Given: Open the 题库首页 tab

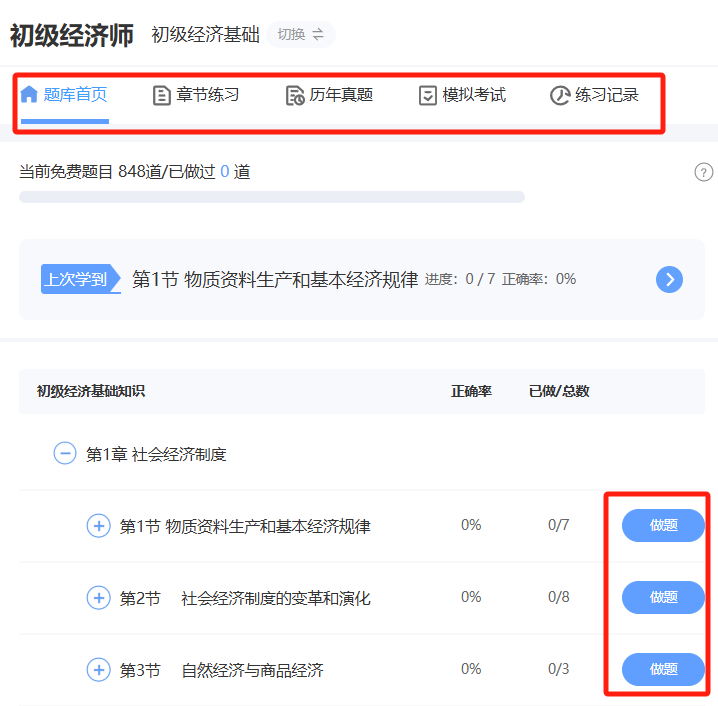Looking at the screenshot, I should (65, 95).
